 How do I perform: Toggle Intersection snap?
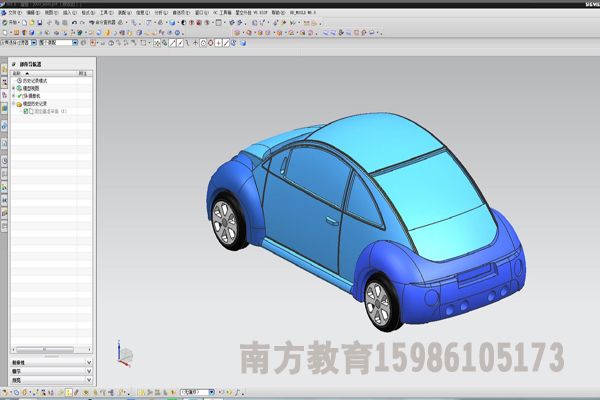click(196, 43)
